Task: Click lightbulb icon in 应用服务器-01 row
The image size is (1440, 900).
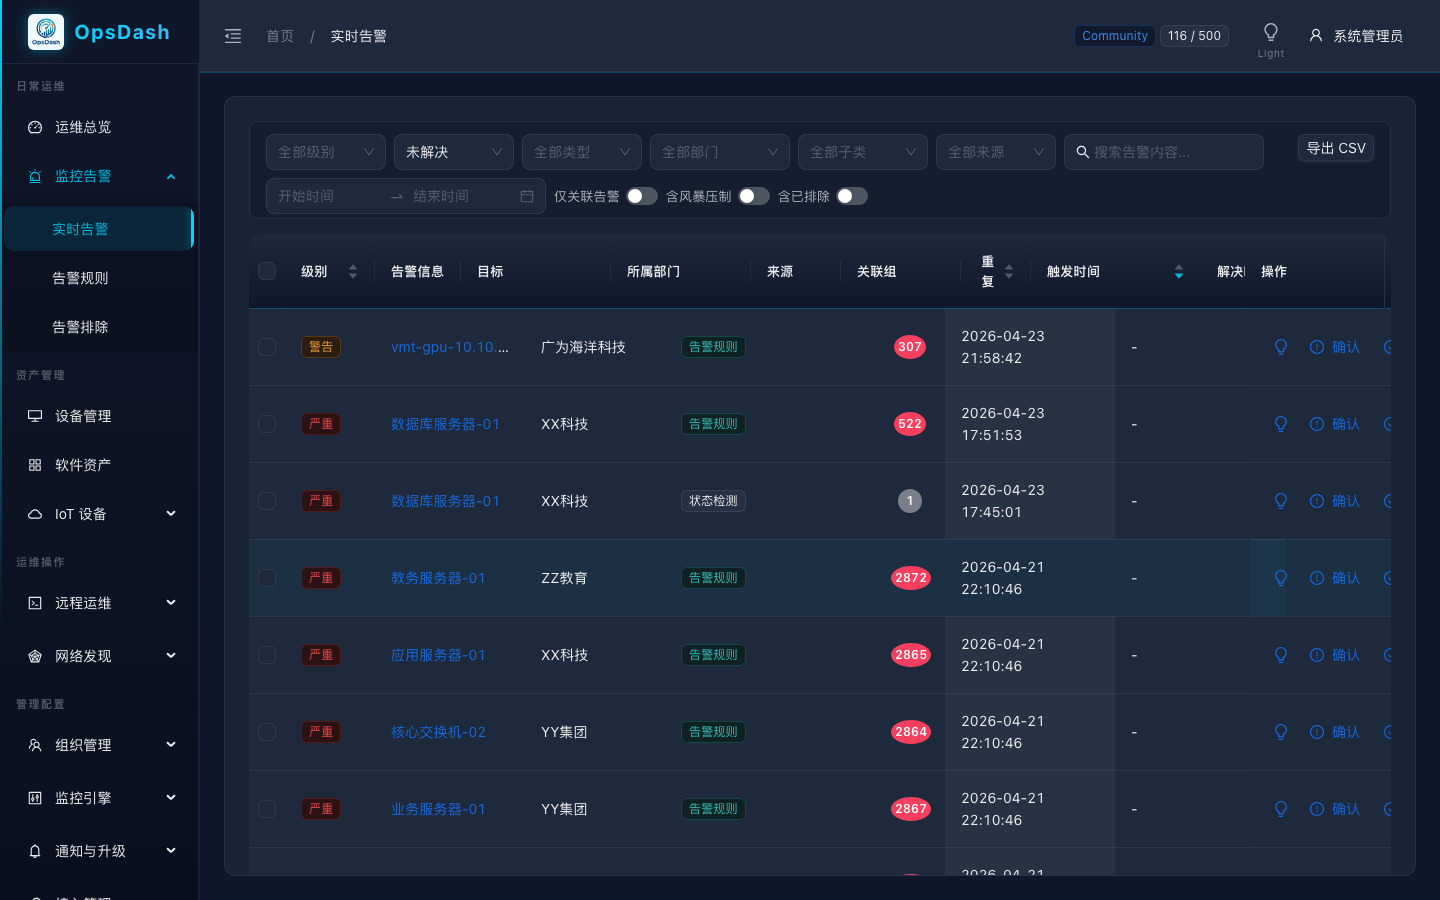Action: click(1281, 655)
